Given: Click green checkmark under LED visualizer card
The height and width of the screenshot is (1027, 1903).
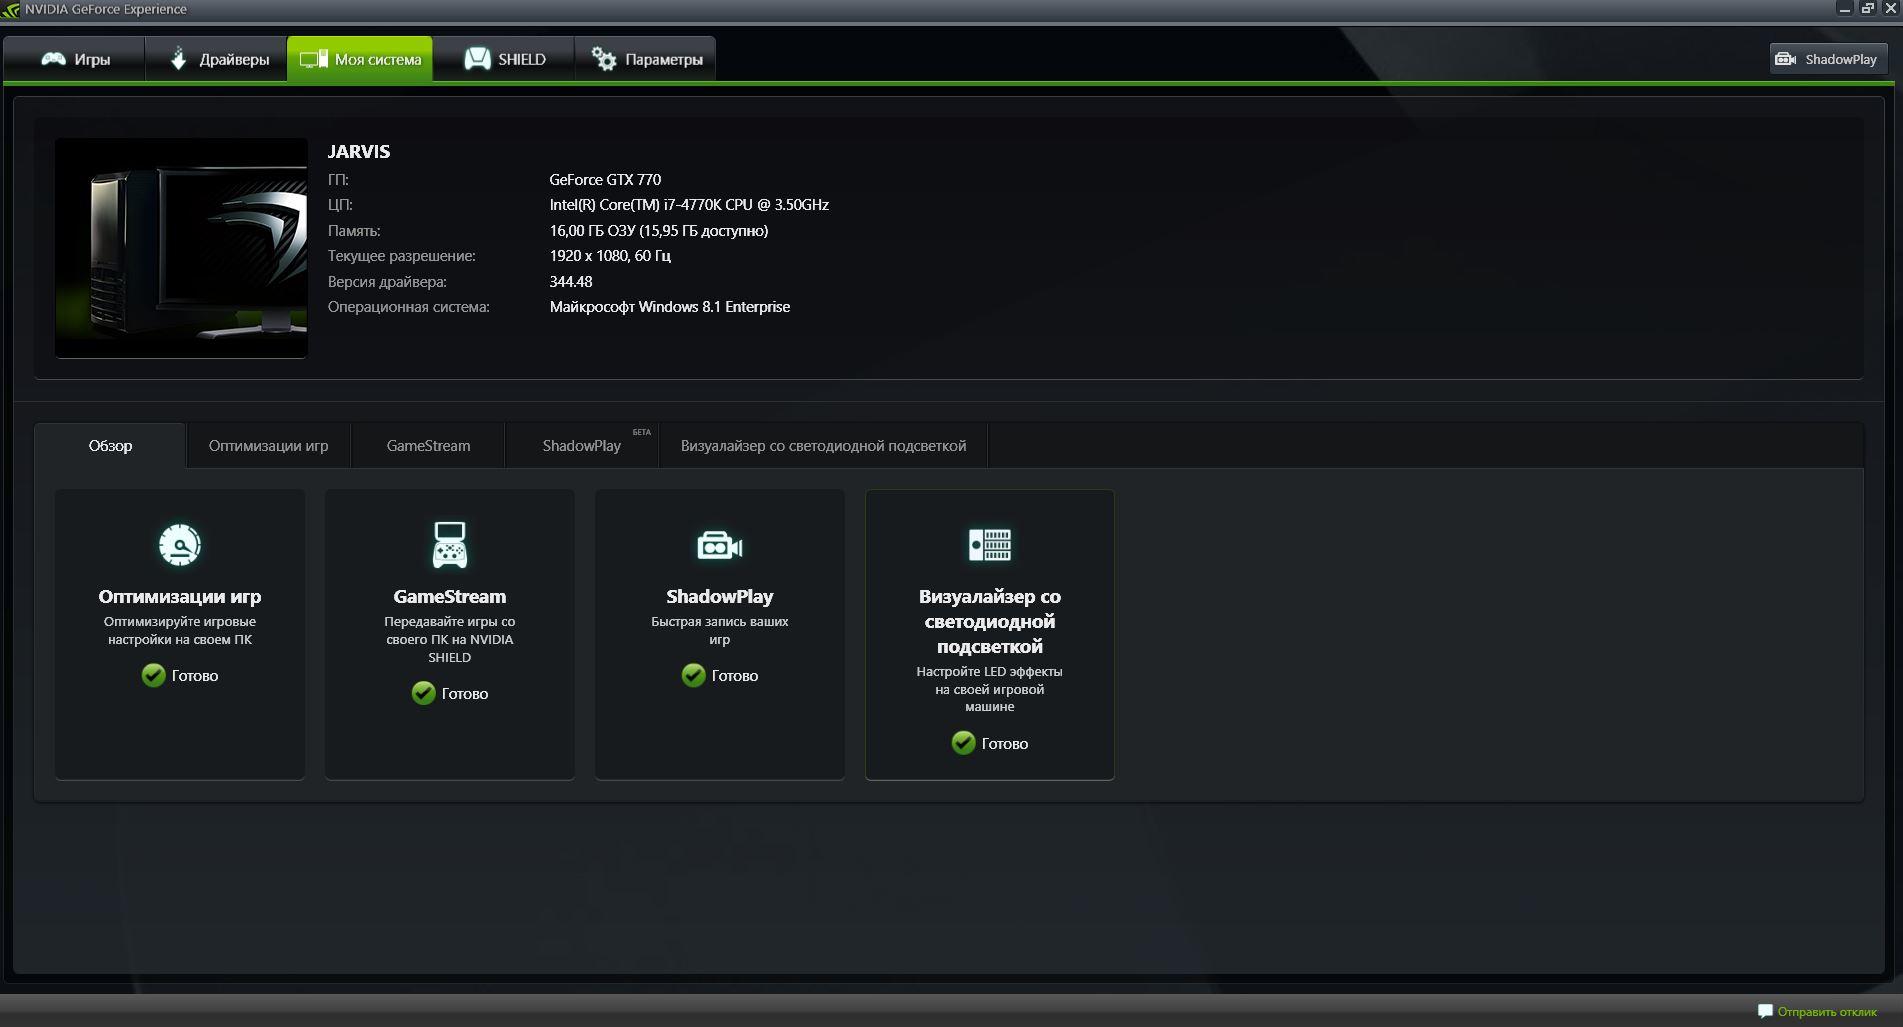Looking at the screenshot, I should [963, 743].
